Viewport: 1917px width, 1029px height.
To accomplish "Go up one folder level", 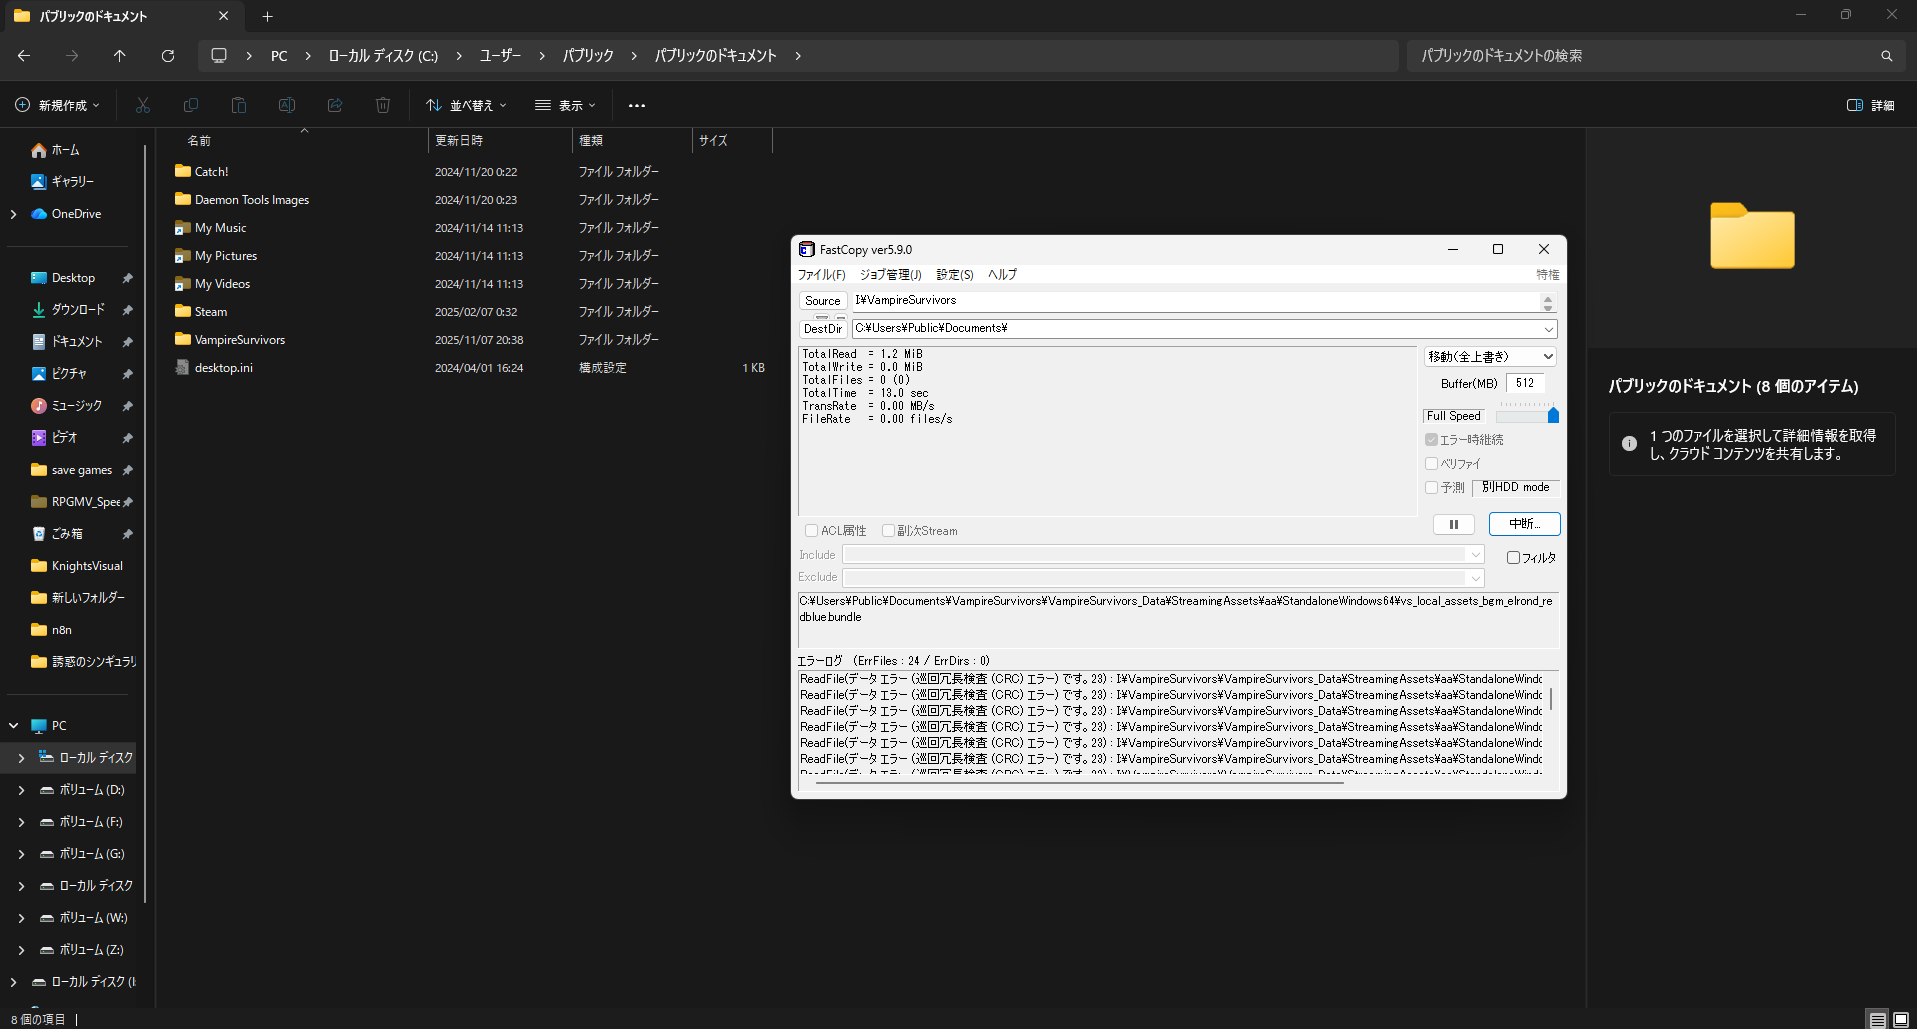I will point(120,56).
